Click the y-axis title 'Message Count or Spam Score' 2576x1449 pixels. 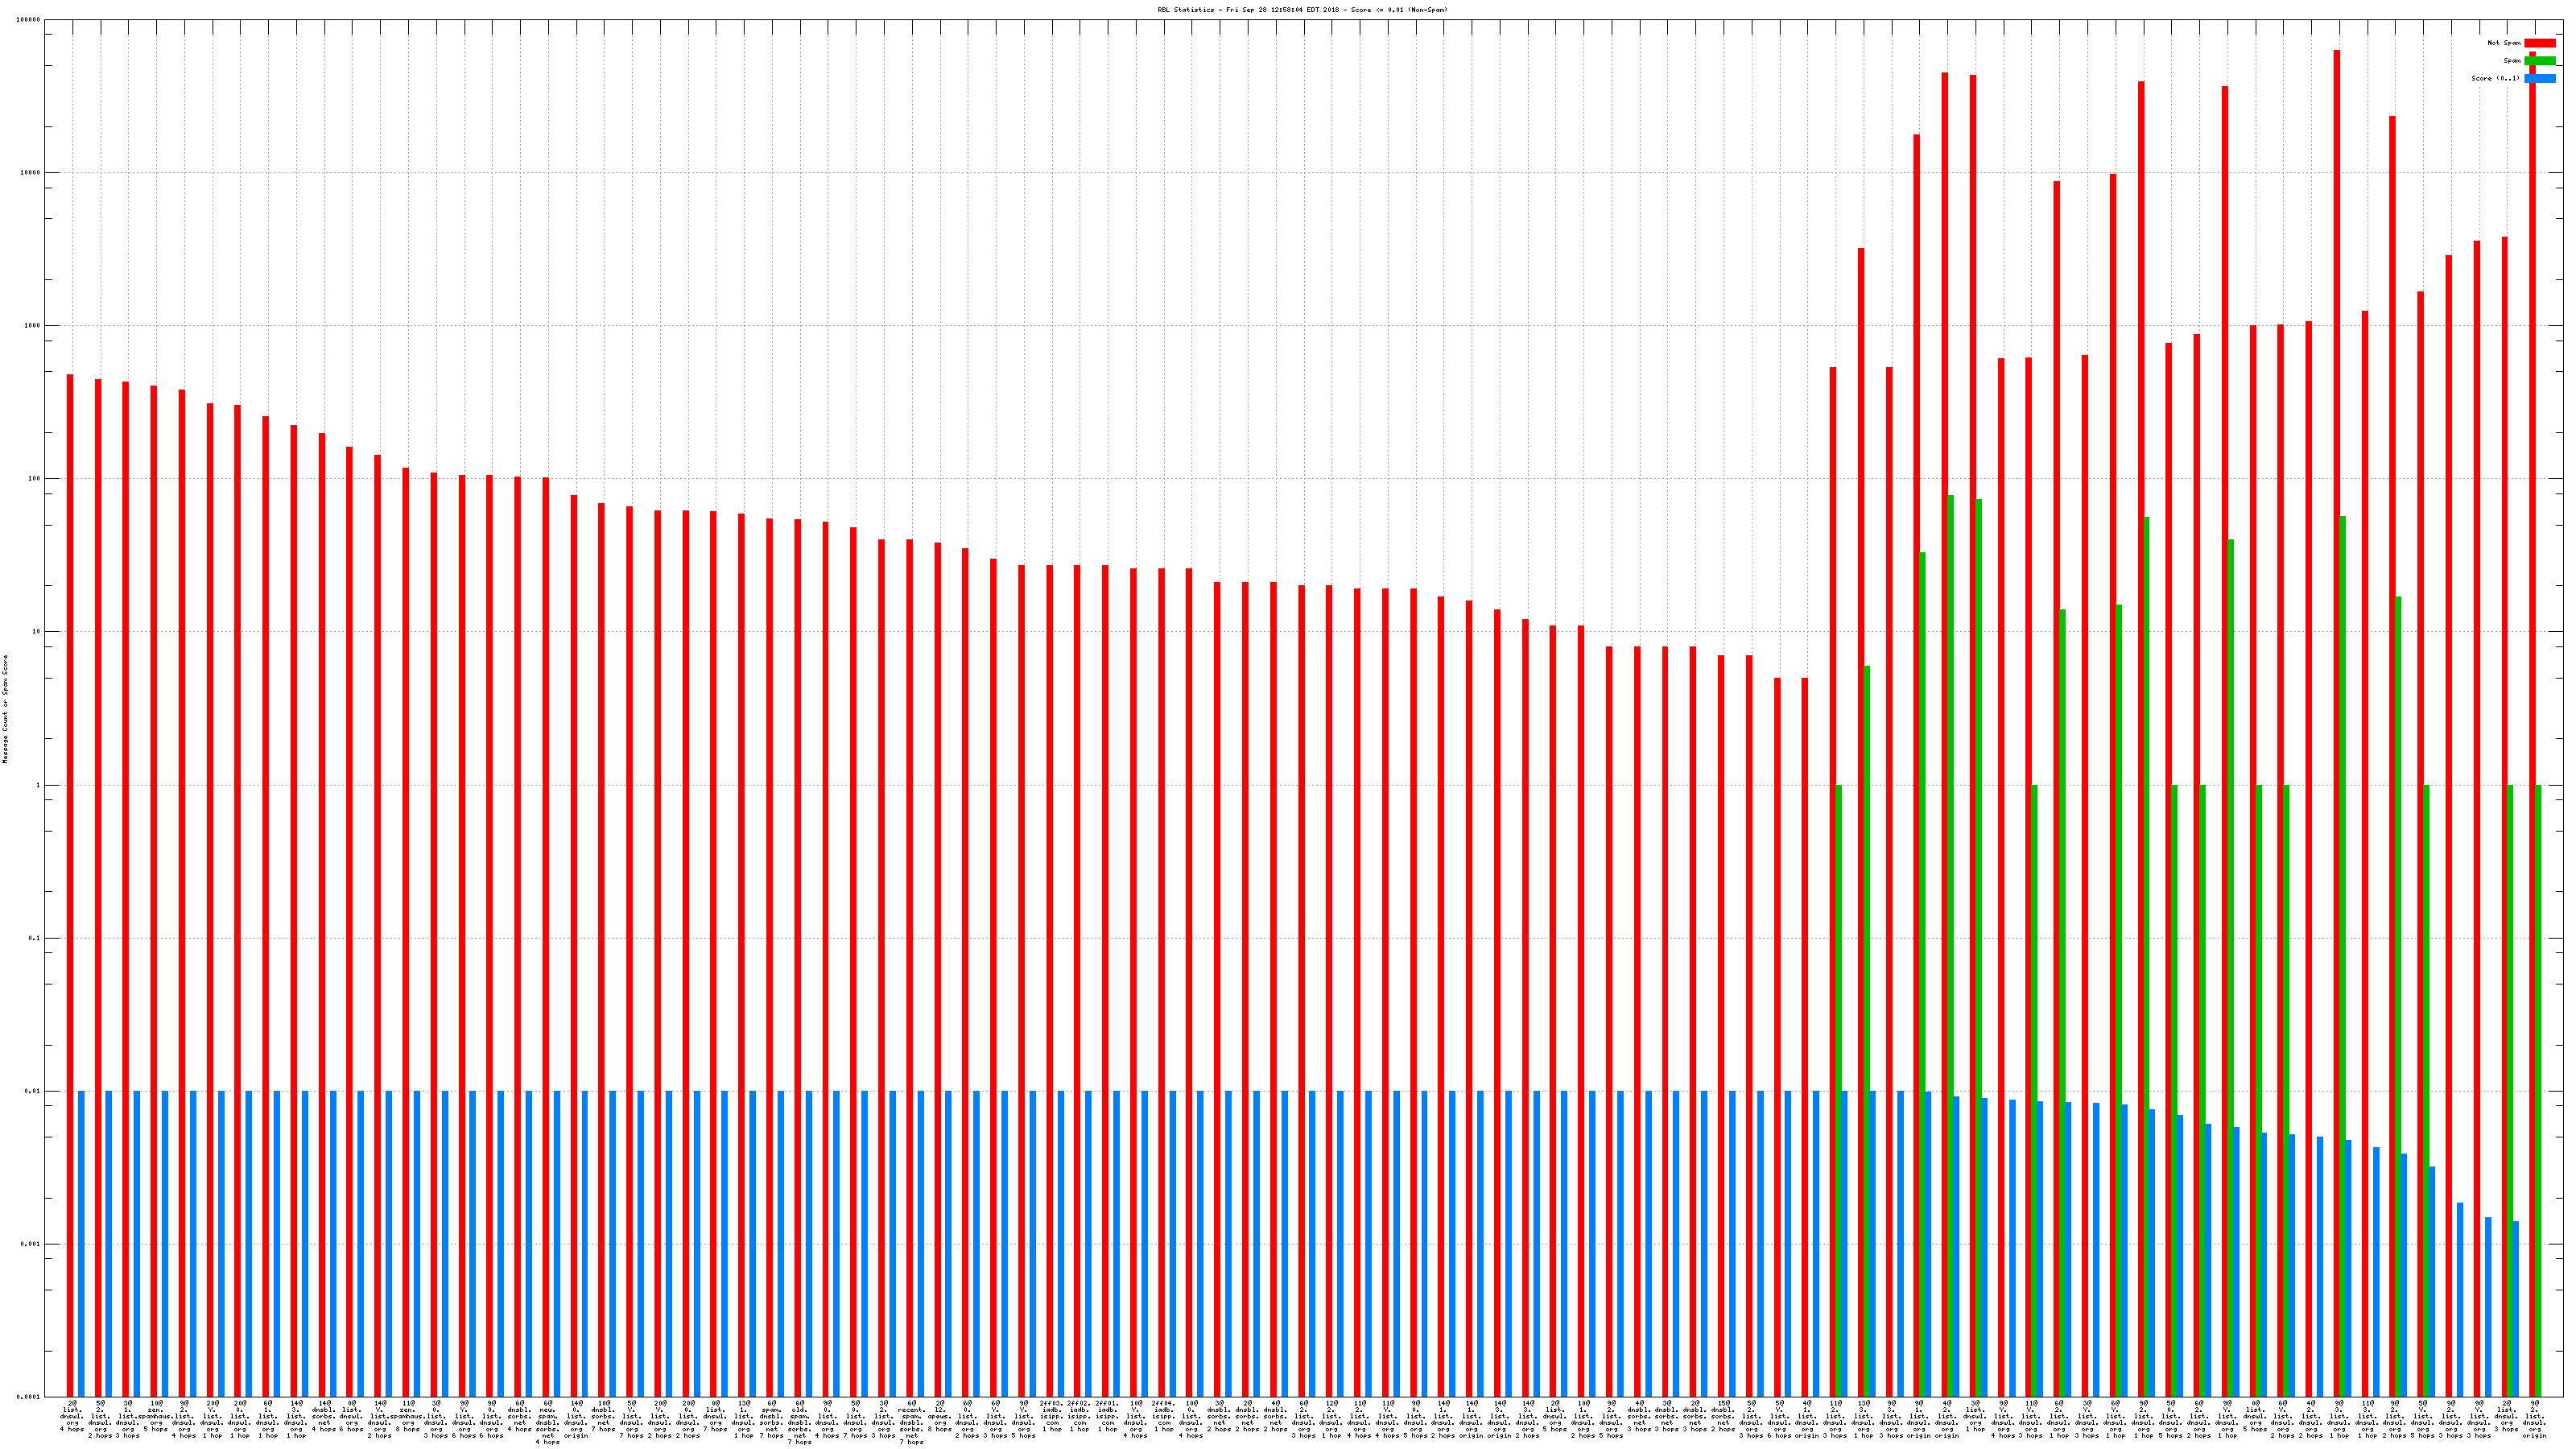pos(5,709)
